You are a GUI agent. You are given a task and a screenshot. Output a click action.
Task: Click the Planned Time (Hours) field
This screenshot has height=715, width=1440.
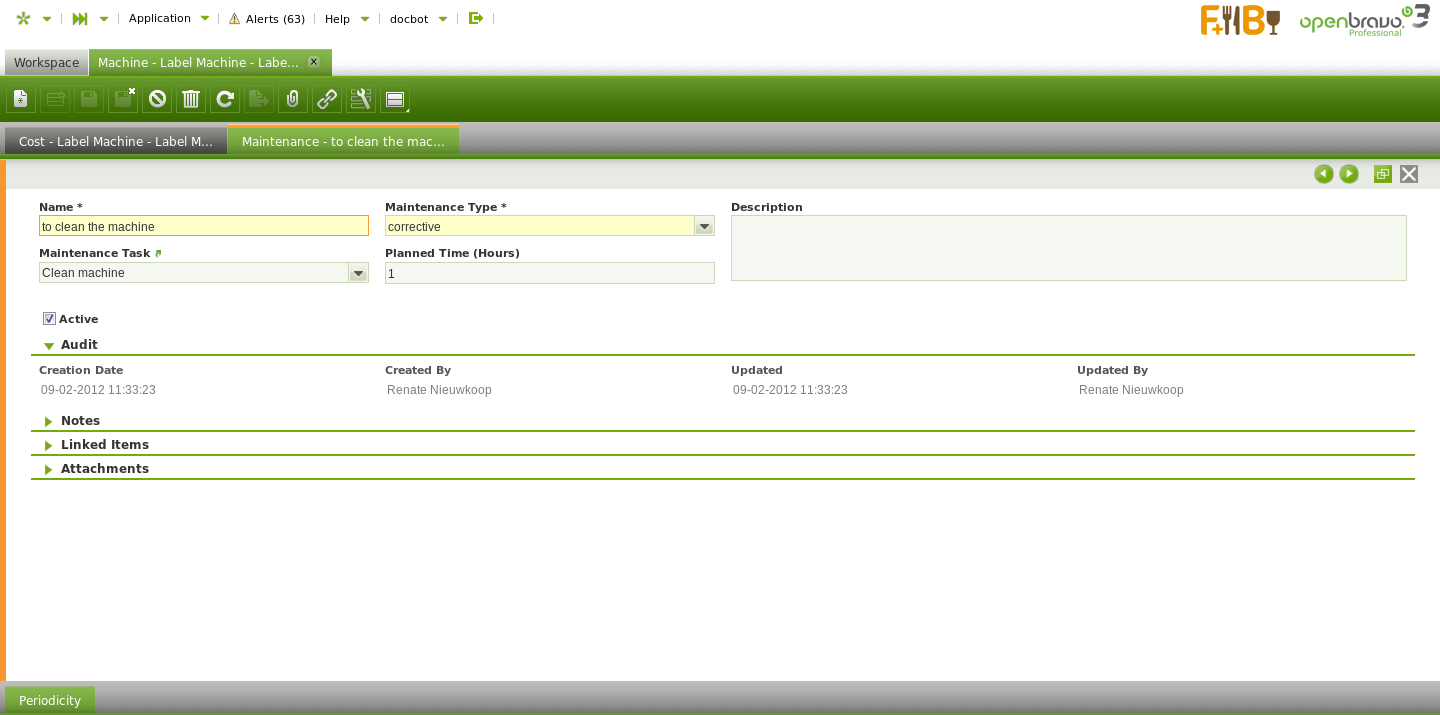(x=549, y=273)
